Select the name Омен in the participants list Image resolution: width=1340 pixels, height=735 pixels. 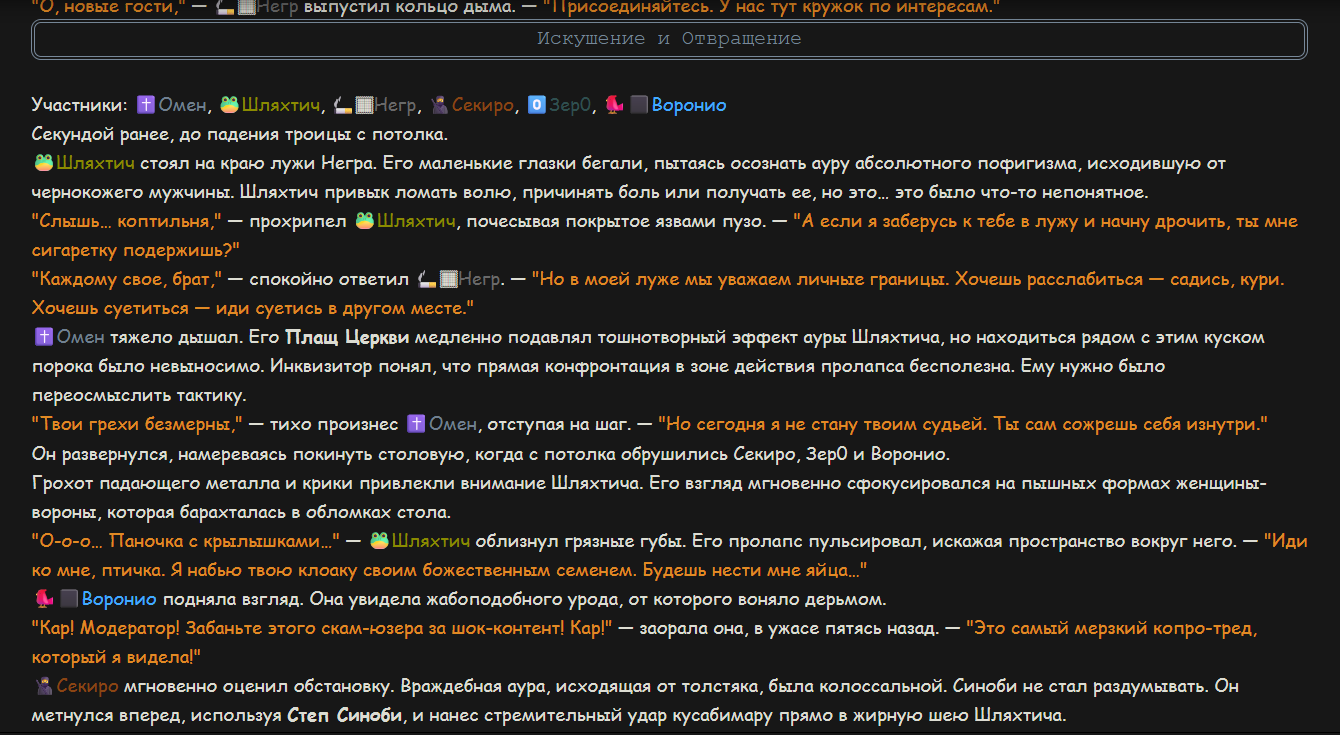pos(183,105)
